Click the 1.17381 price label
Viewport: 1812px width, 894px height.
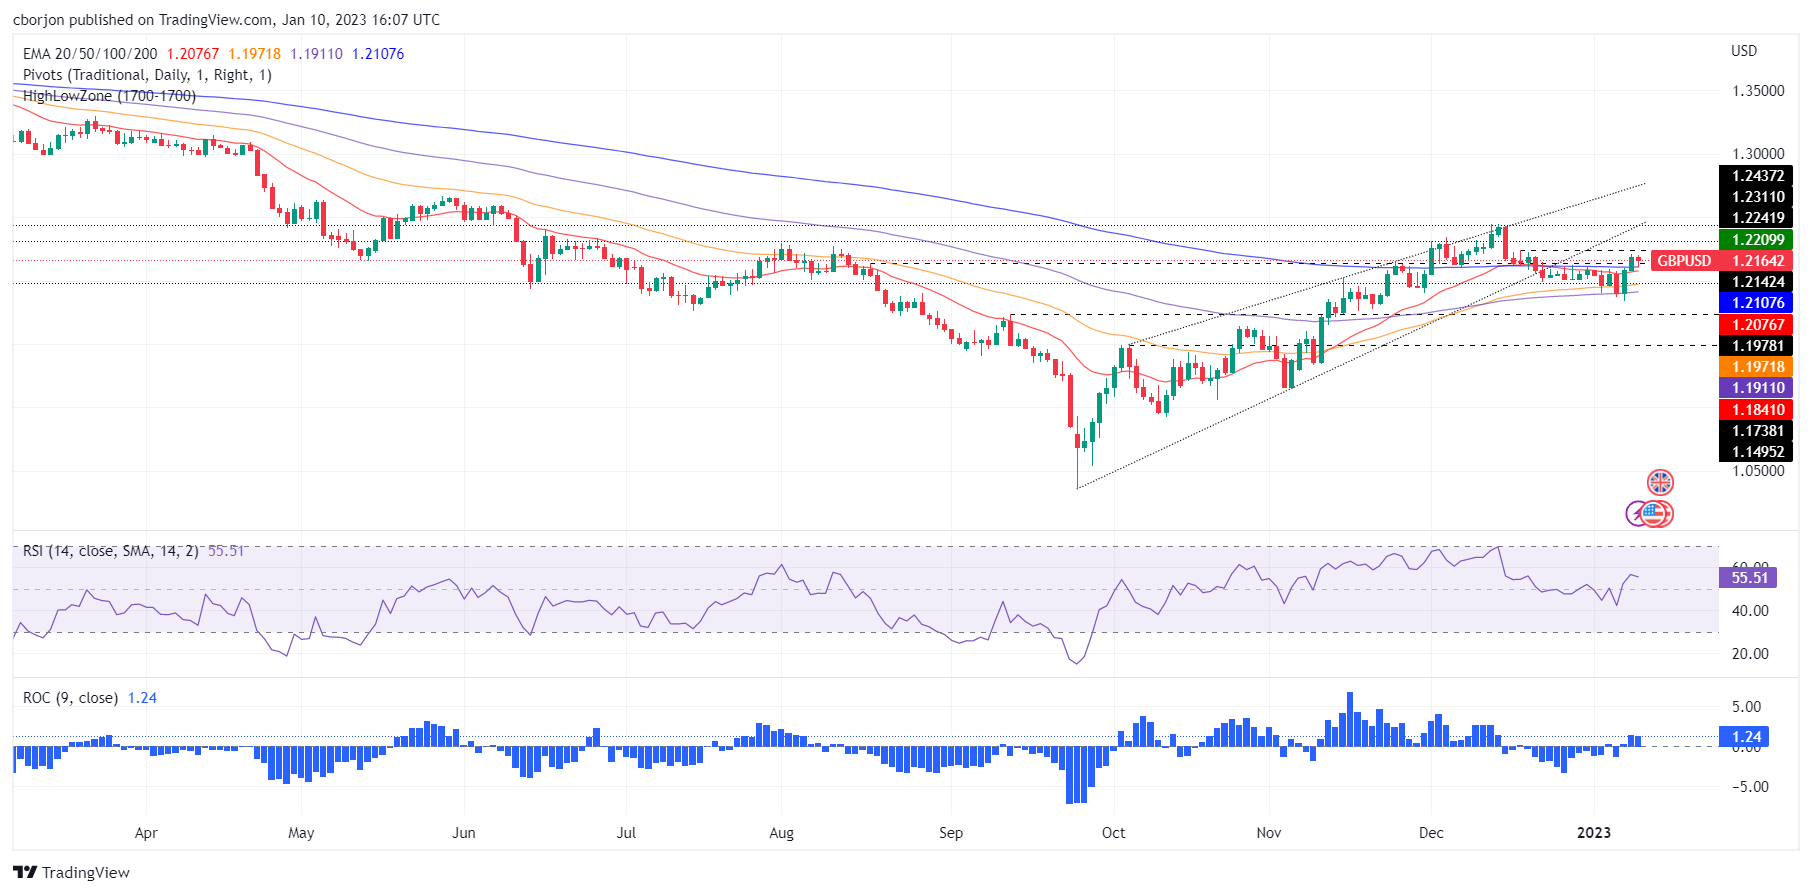1758,431
